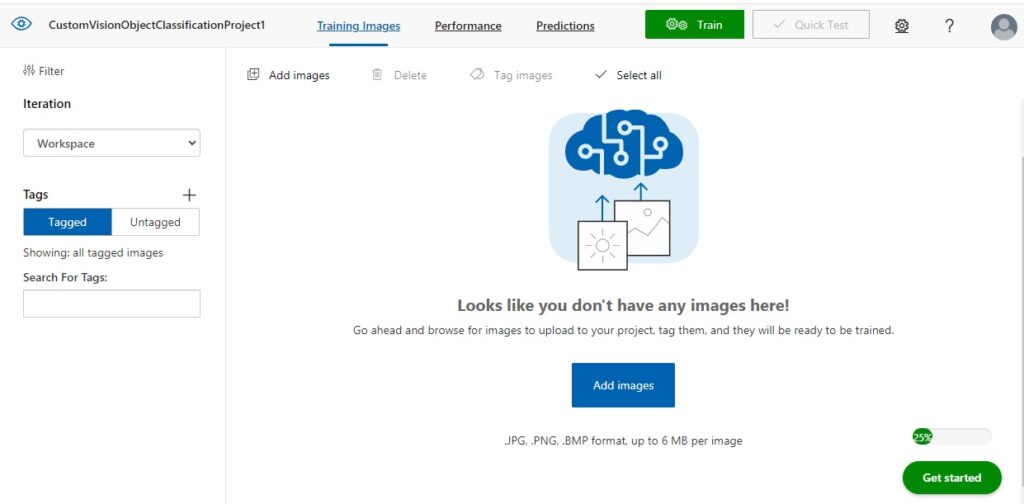The width and height of the screenshot is (1024, 504).
Task: Click the 25% progress bar
Action: [x=951, y=437]
